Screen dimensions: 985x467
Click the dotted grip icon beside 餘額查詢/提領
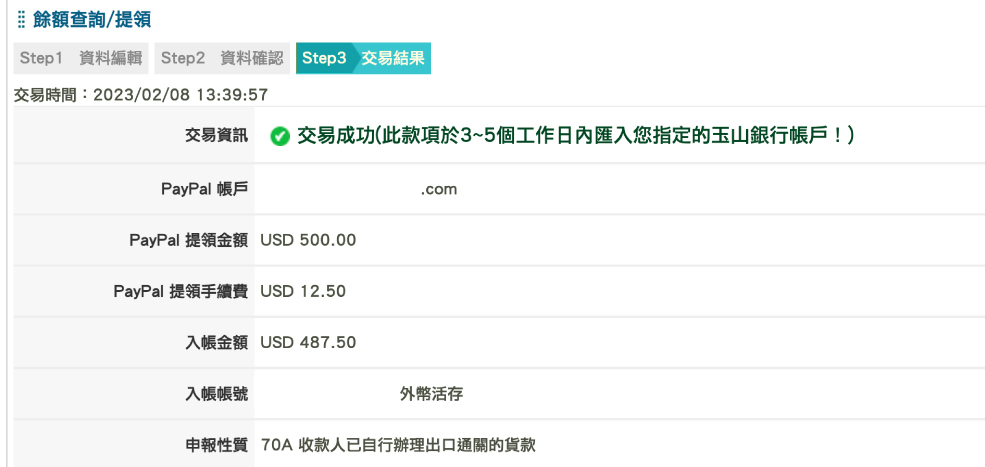(22, 19)
